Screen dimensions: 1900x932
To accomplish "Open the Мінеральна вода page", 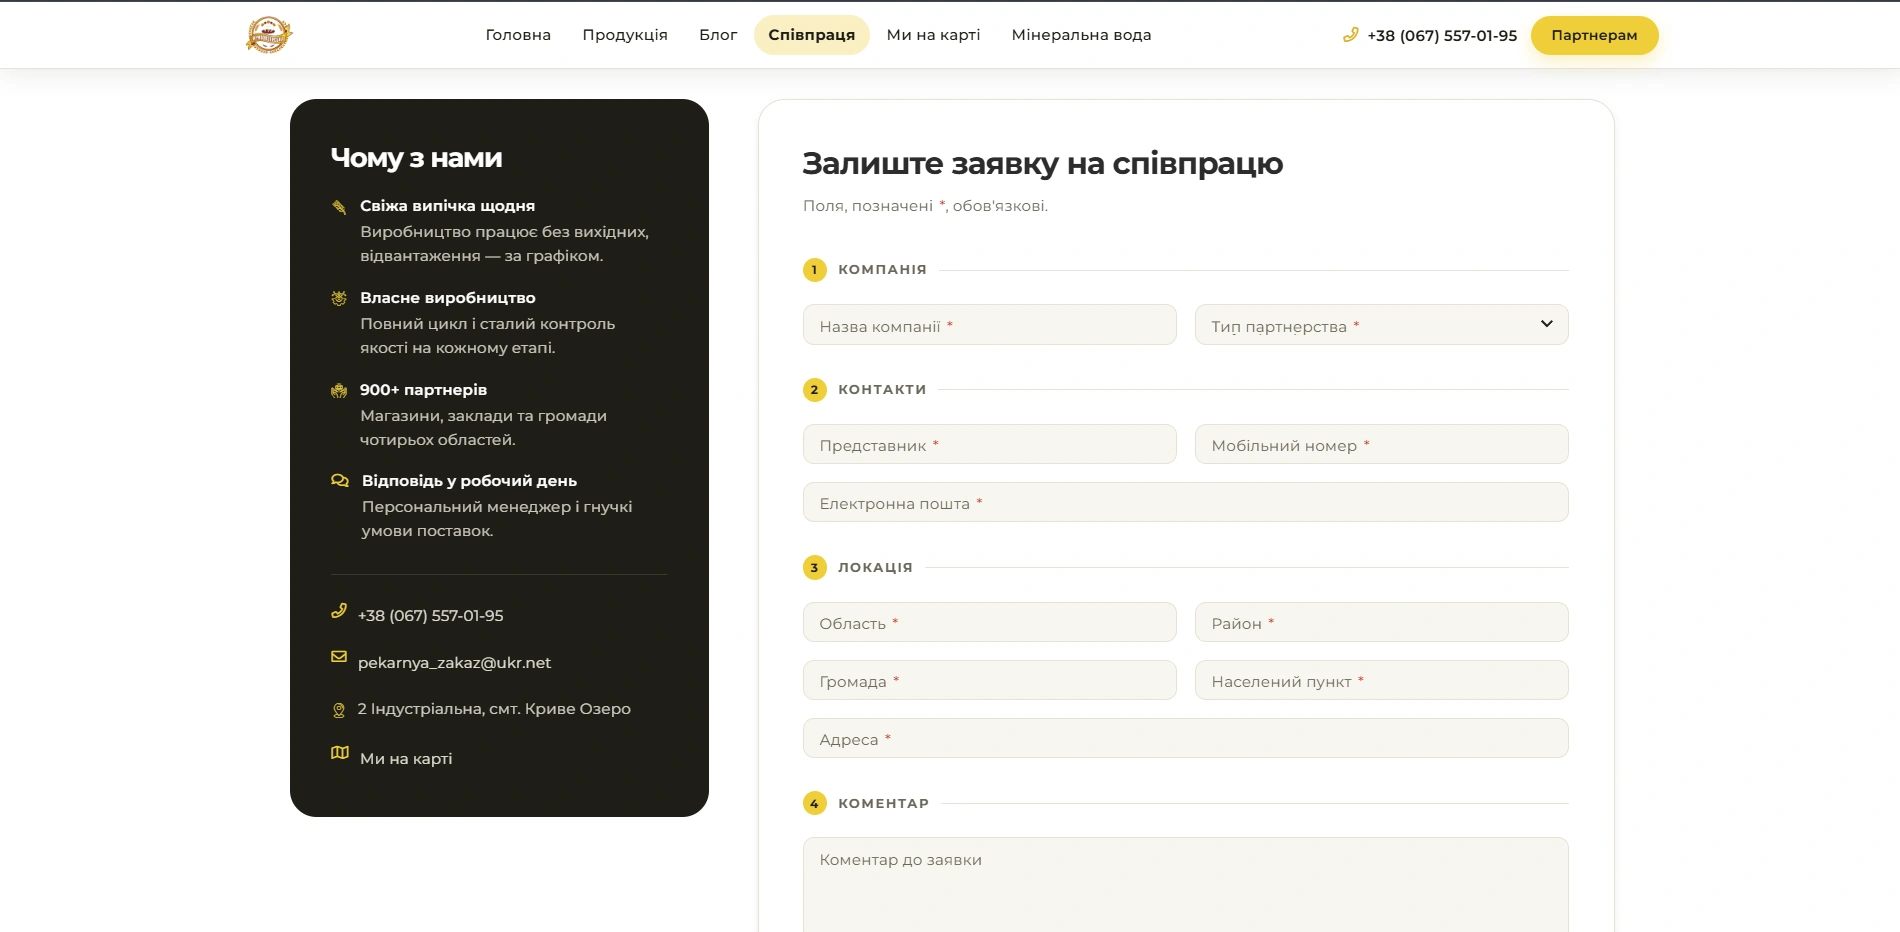I will click(x=1081, y=35).
